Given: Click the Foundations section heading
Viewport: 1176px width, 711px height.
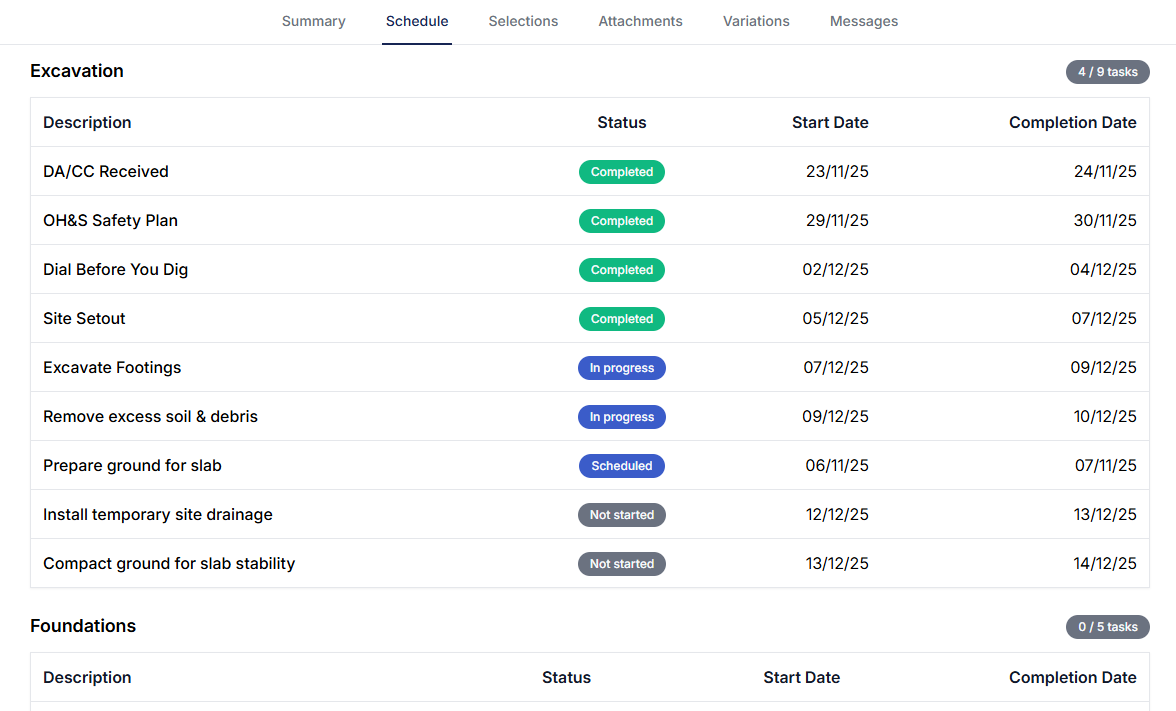Looking at the screenshot, I should pyautogui.click(x=83, y=626).
